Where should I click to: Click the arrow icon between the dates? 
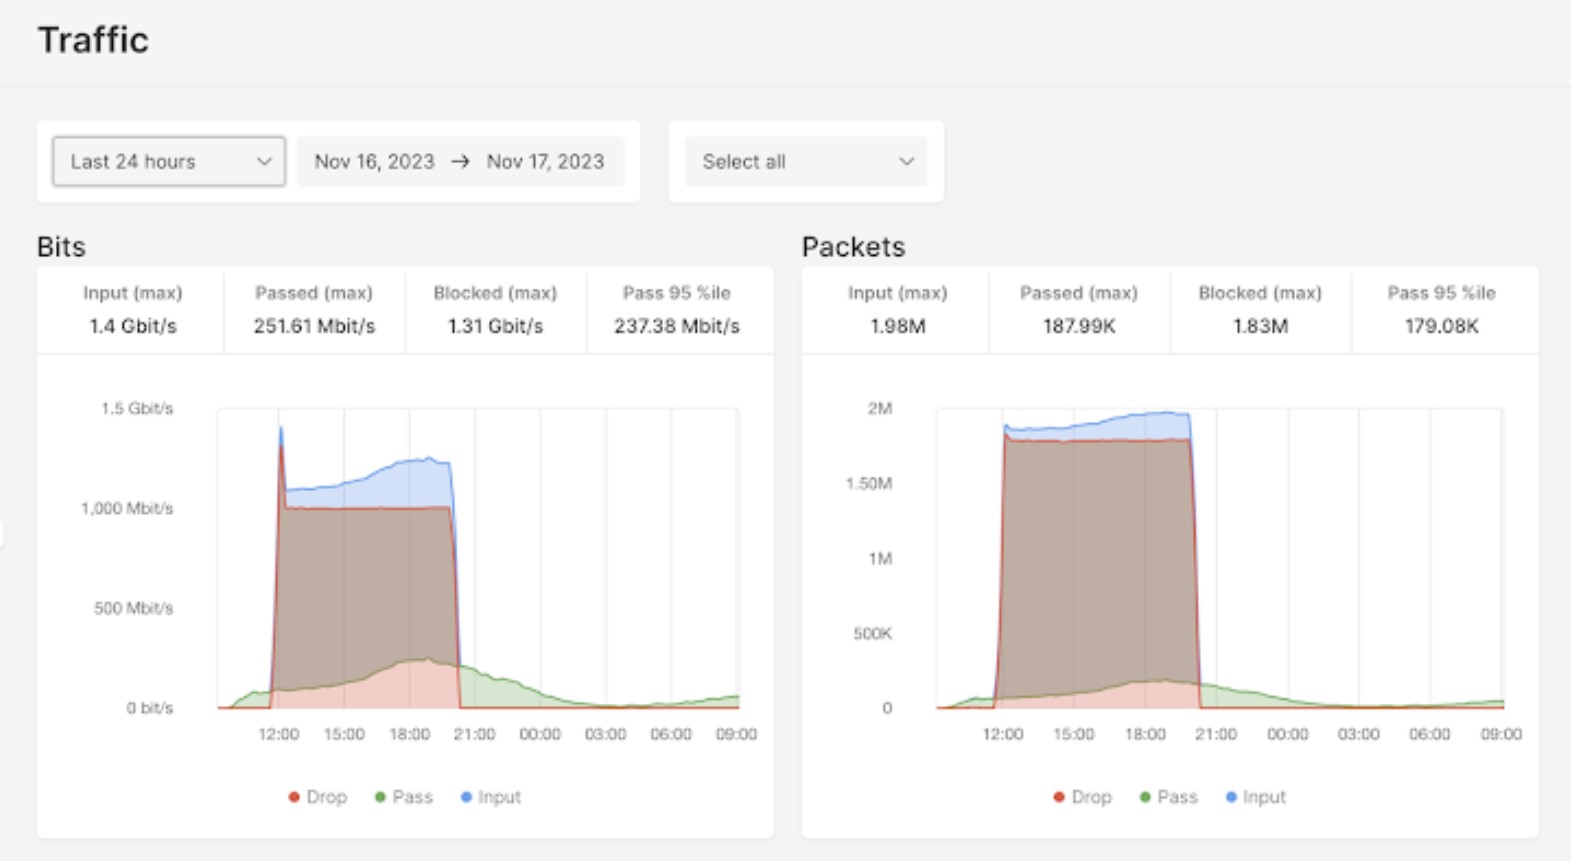tap(460, 161)
